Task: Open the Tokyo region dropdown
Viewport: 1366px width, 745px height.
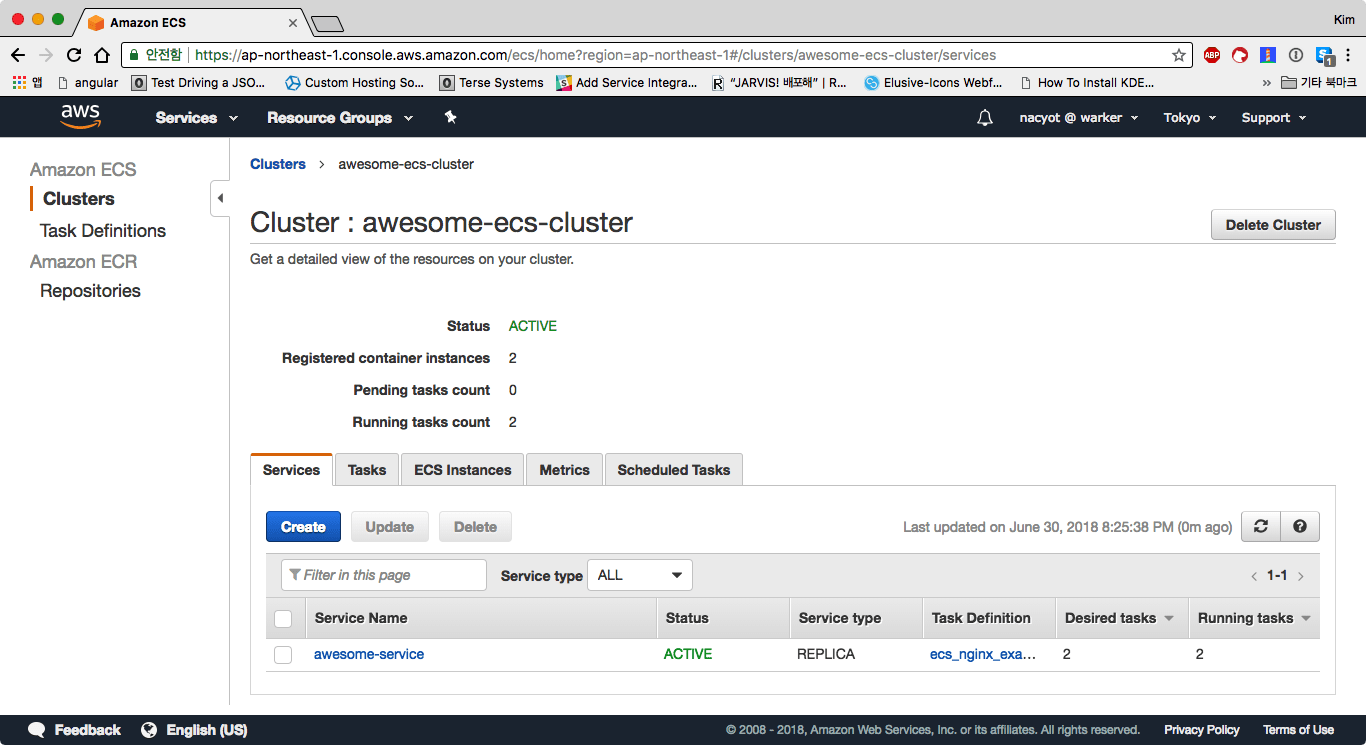Action: coord(1189,118)
